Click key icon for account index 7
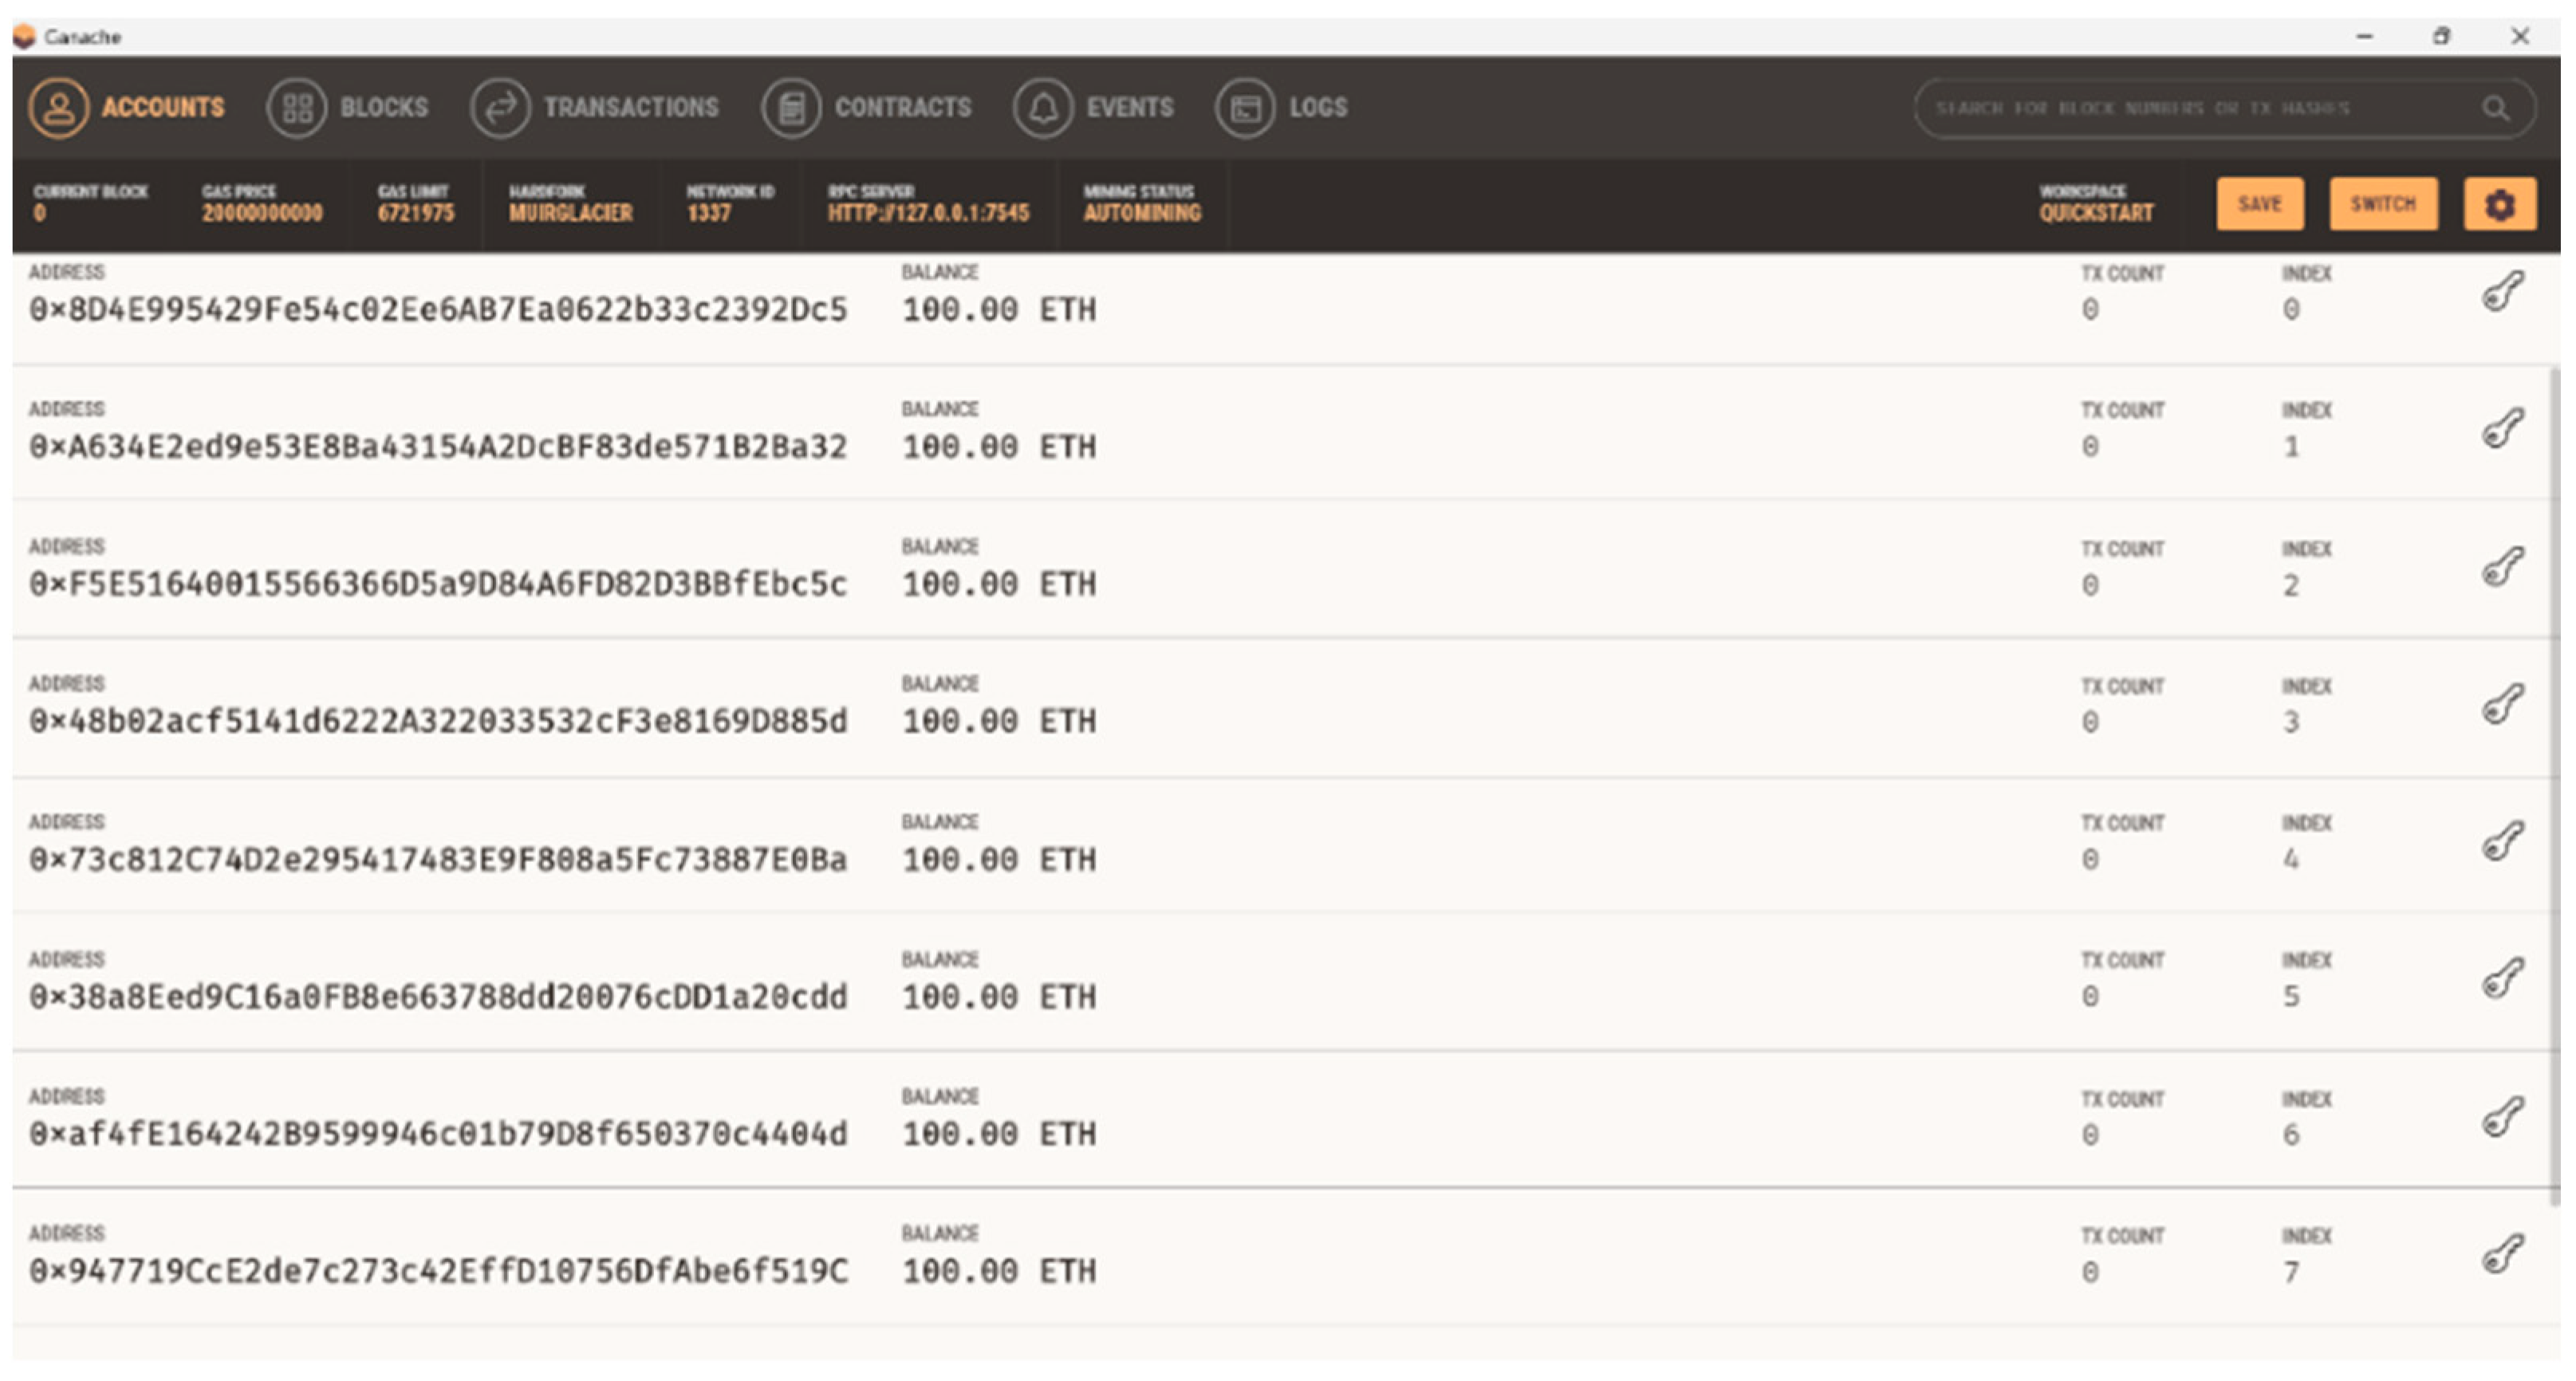Image resolution: width=2576 pixels, height=1381 pixels. click(x=2503, y=1254)
